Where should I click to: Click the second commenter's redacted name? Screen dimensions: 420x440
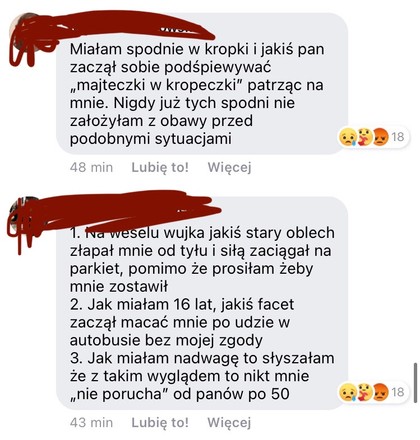133,210
